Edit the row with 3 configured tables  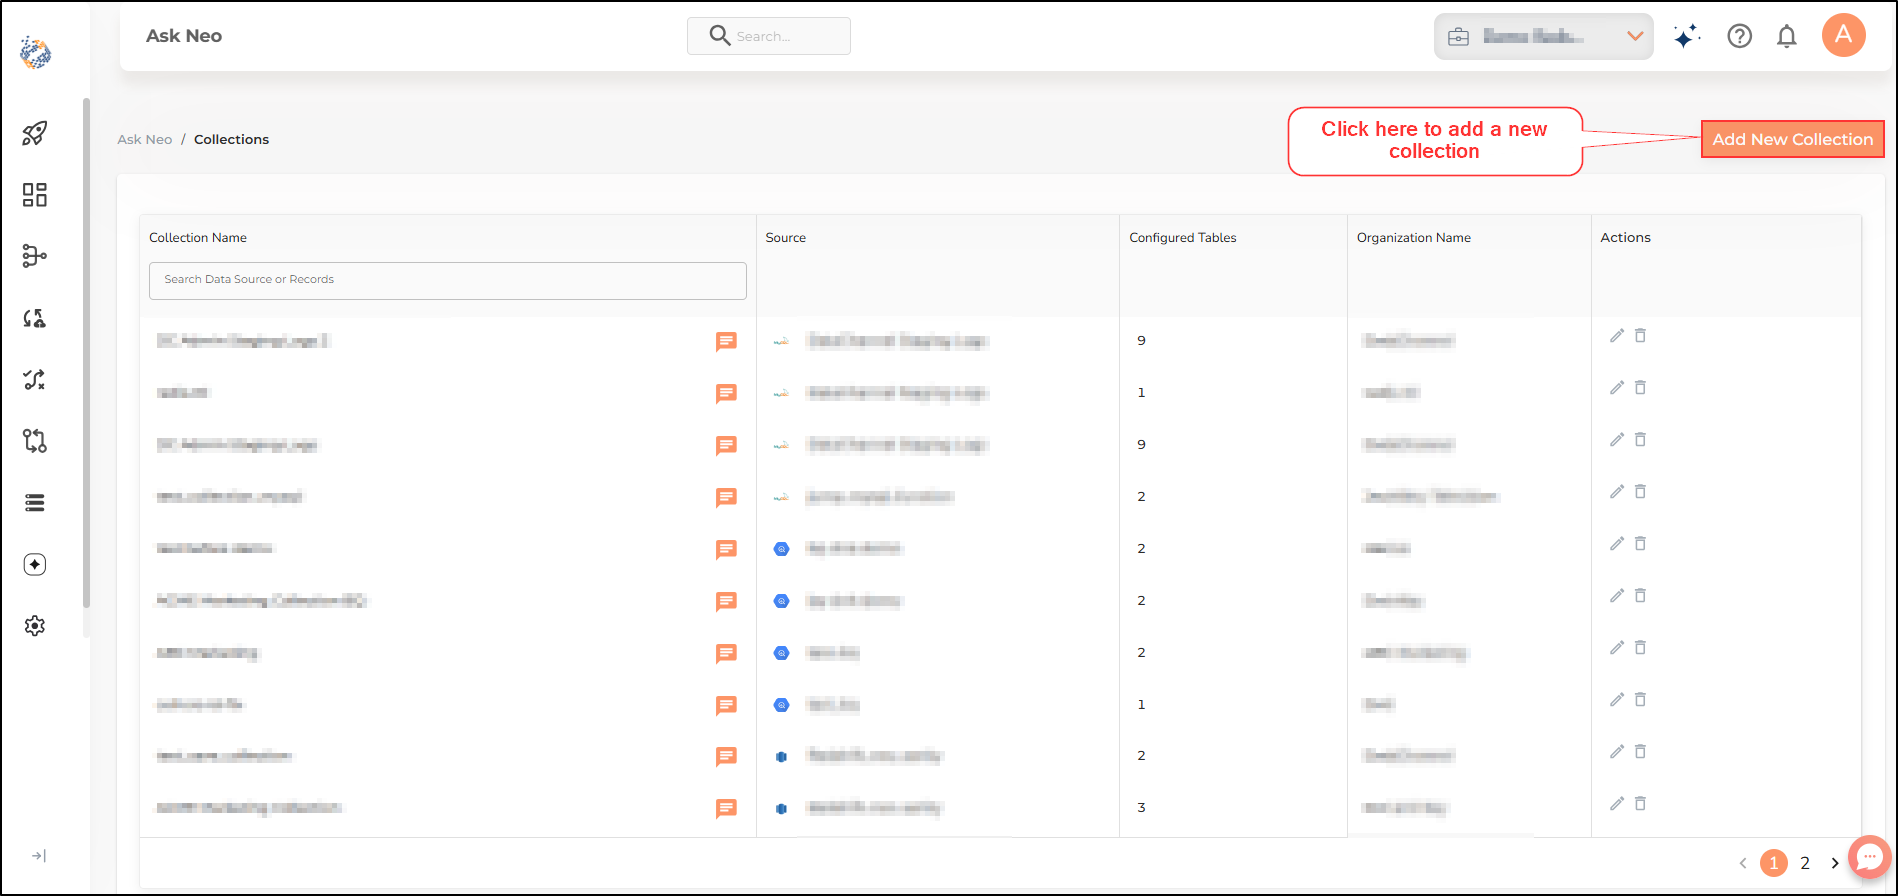1616,804
